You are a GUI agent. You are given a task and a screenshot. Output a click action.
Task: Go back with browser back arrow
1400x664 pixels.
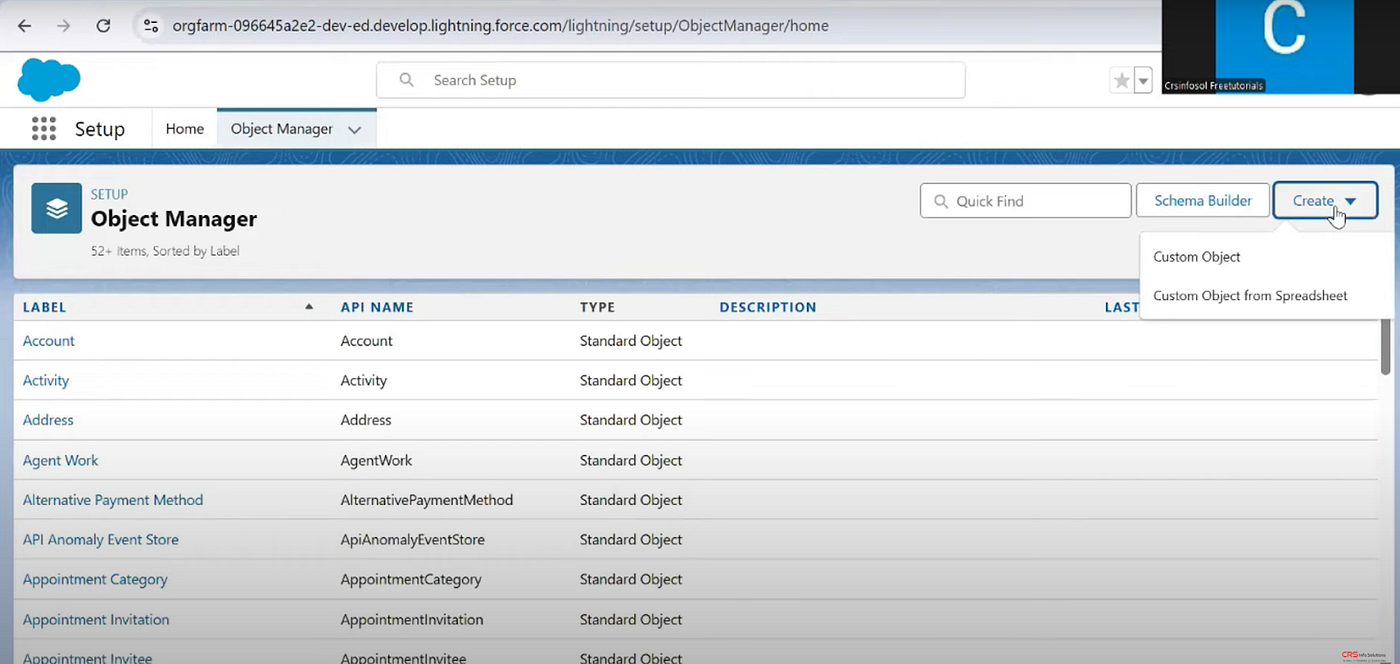(x=25, y=26)
